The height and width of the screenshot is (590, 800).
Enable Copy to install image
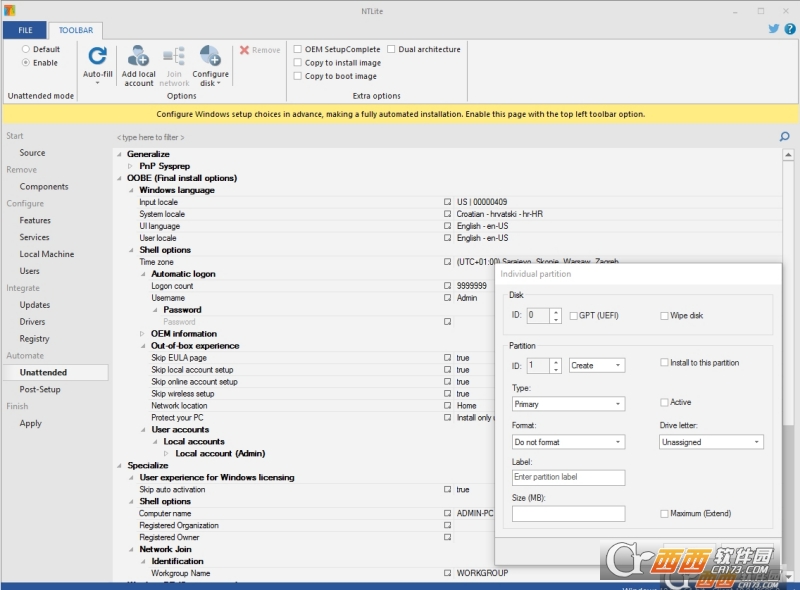click(297, 62)
